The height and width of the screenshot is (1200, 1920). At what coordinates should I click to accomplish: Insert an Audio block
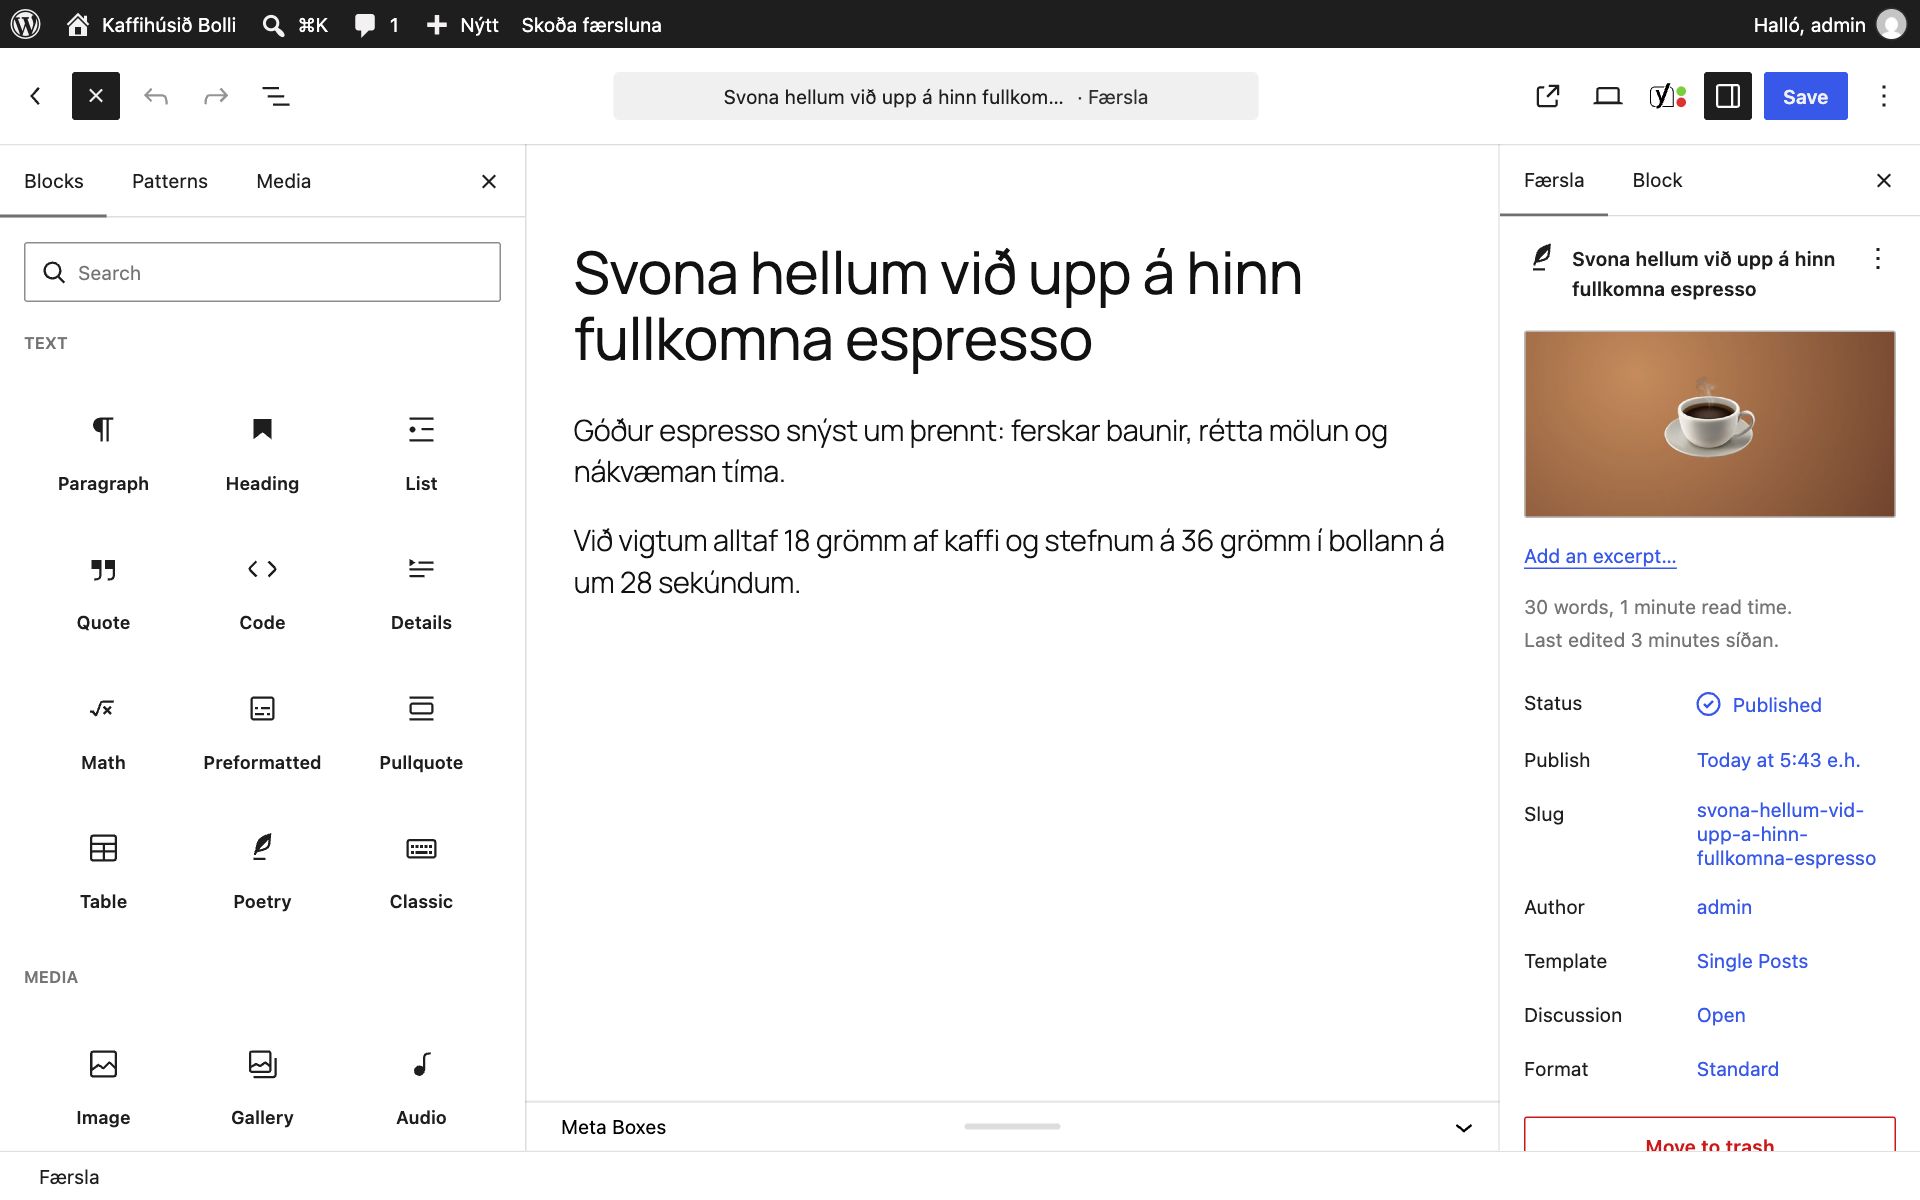(x=421, y=1088)
